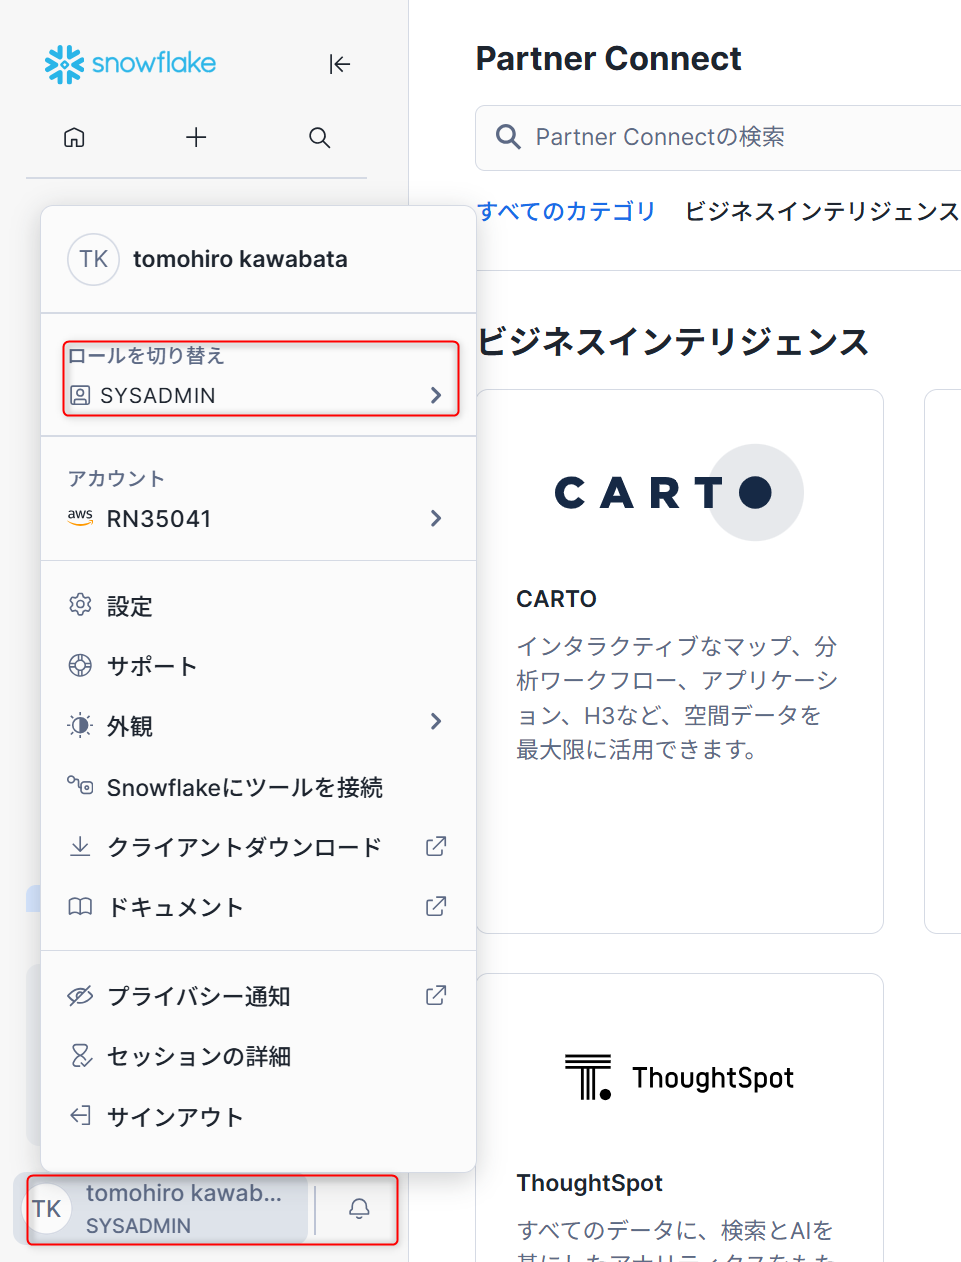Image resolution: width=961 pixels, height=1262 pixels.
Task: Open ドキュメント menu item
Action: [x=258, y=907]
